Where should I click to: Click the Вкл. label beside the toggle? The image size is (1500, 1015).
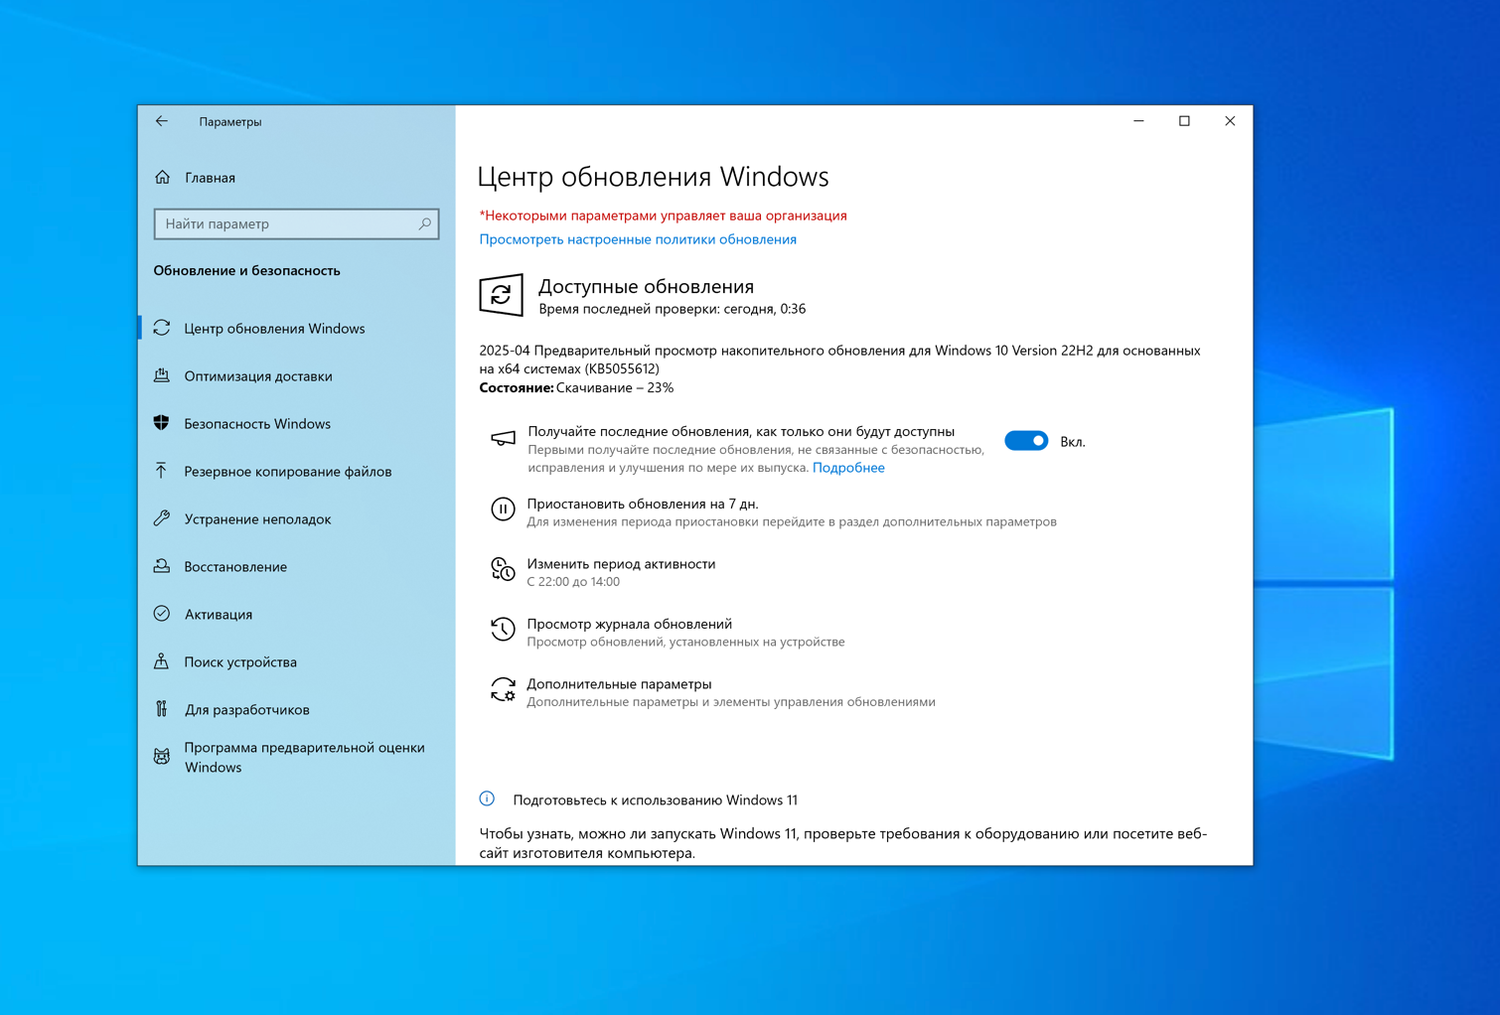[x=1073, y=442]
